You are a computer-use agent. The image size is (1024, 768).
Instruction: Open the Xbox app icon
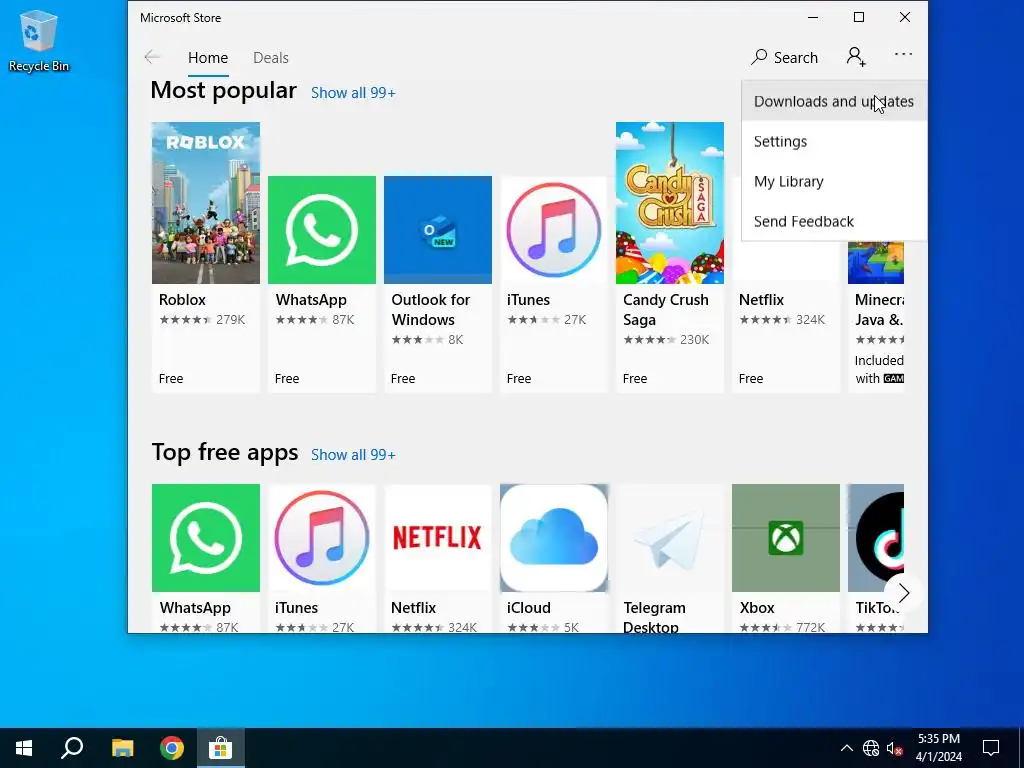(786, 537)
